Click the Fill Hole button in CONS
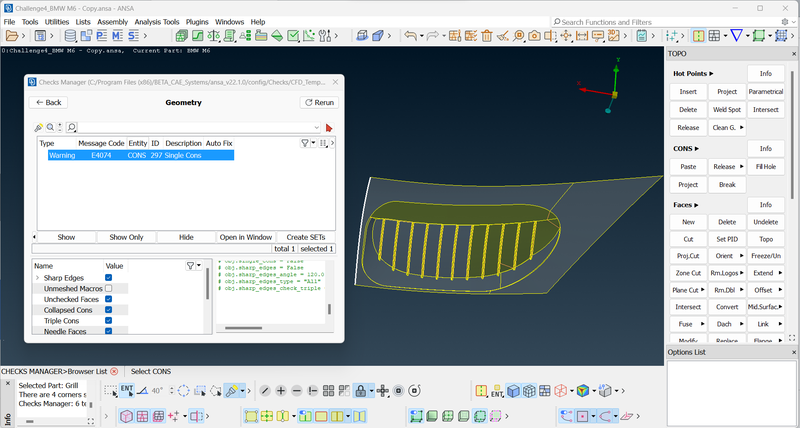Viewport: 800px width, 428px height. pyautogui.click(x=766, y=167)
